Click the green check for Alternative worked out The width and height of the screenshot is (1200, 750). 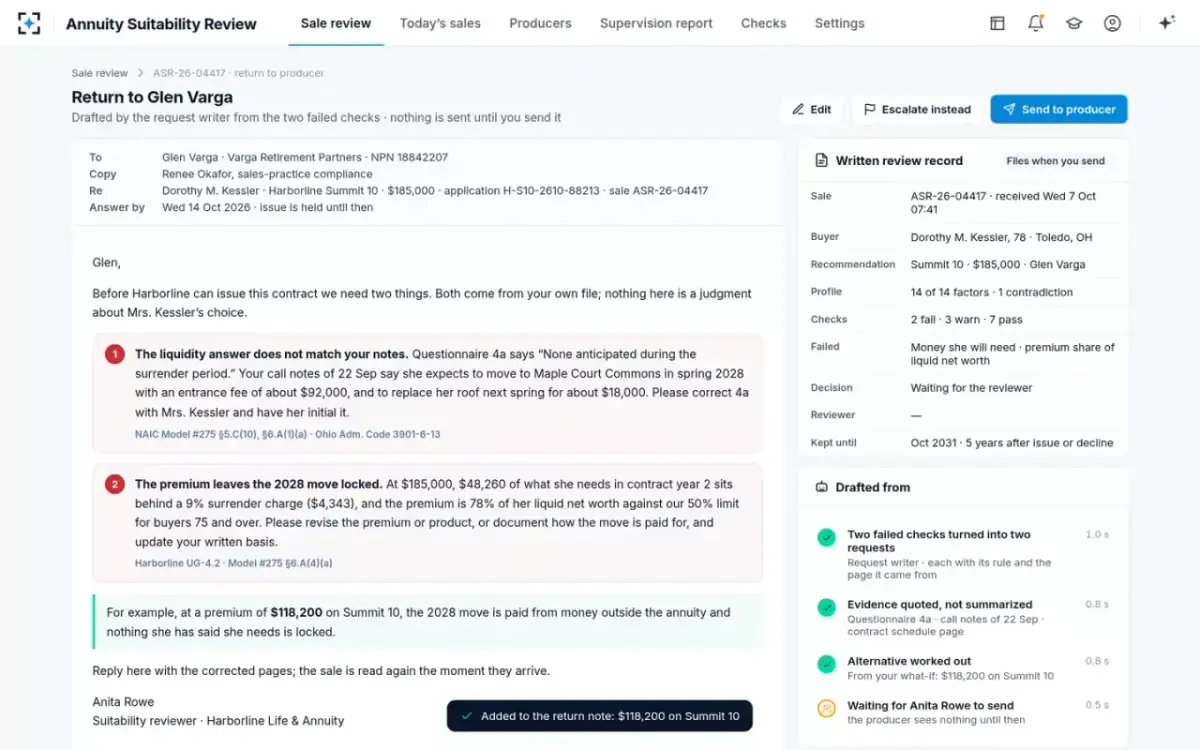(826, 664)
